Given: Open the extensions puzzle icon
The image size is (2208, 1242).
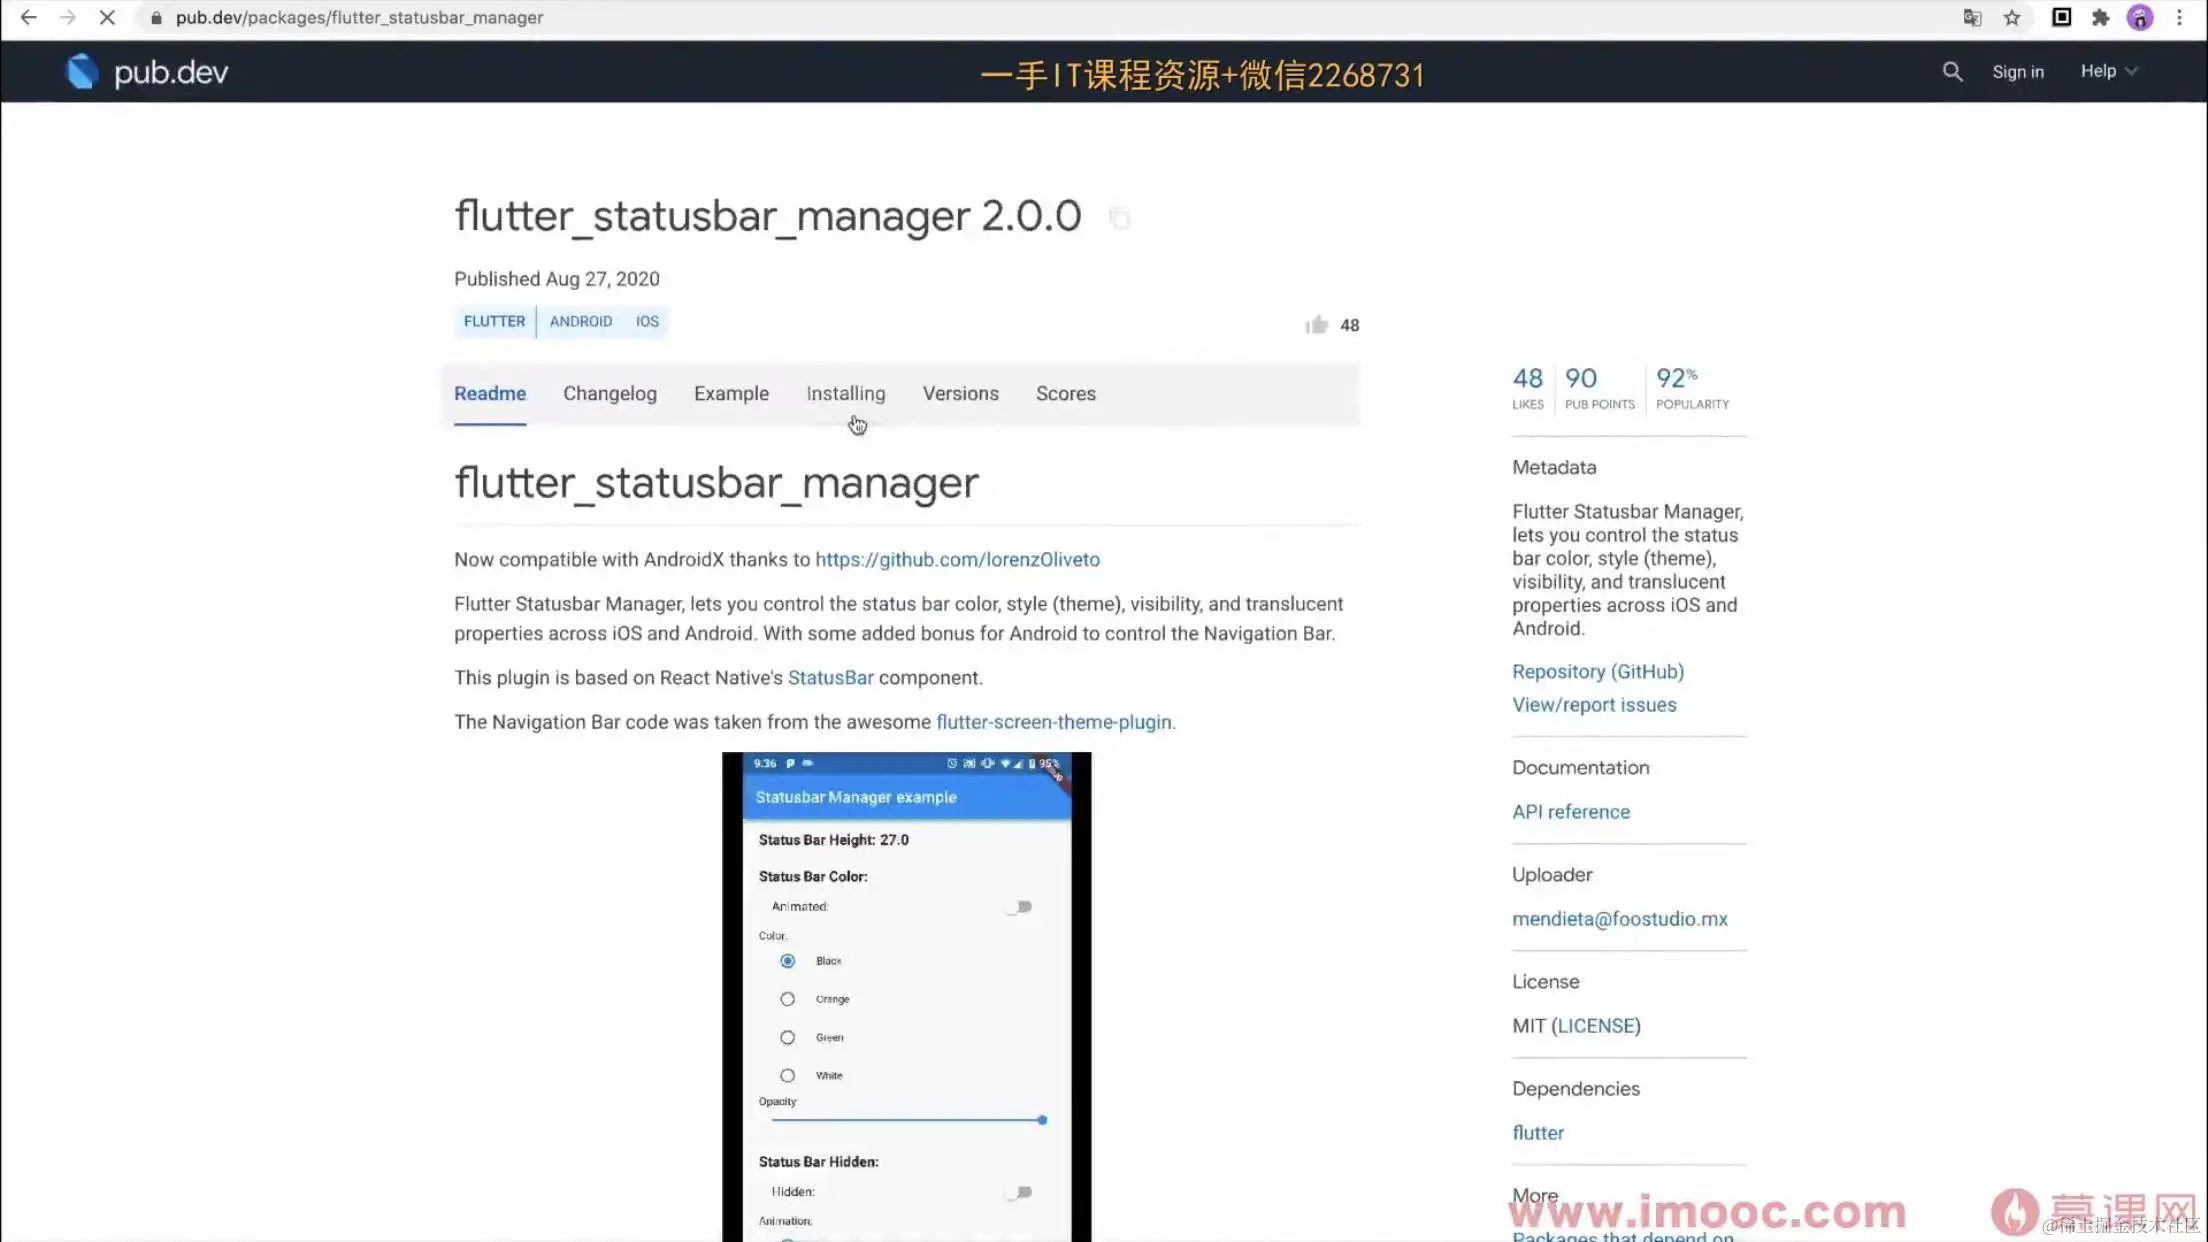Looking at the screenshot, I should pos(2100,17).
